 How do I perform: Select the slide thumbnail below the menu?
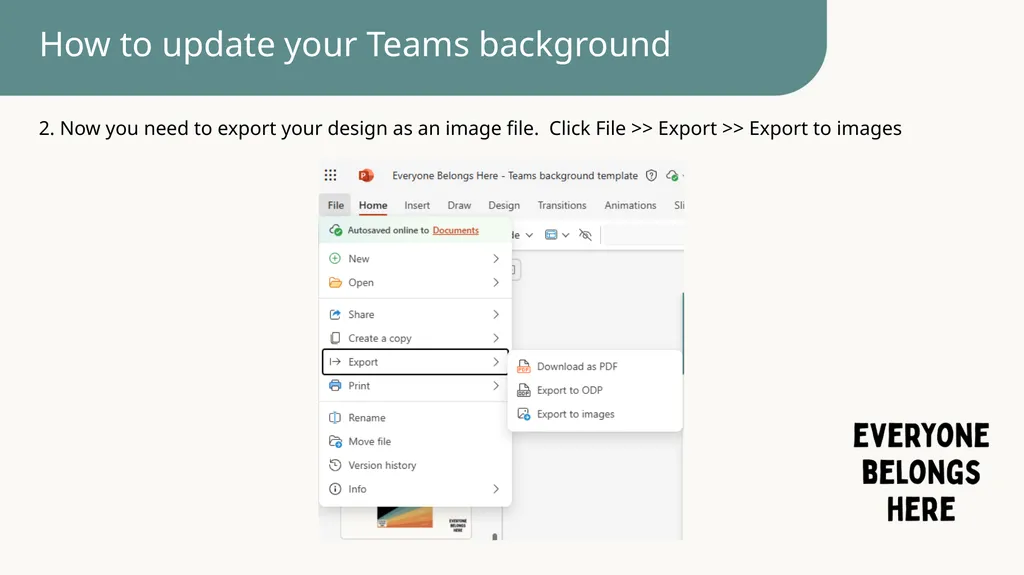(x=406, y=521)
